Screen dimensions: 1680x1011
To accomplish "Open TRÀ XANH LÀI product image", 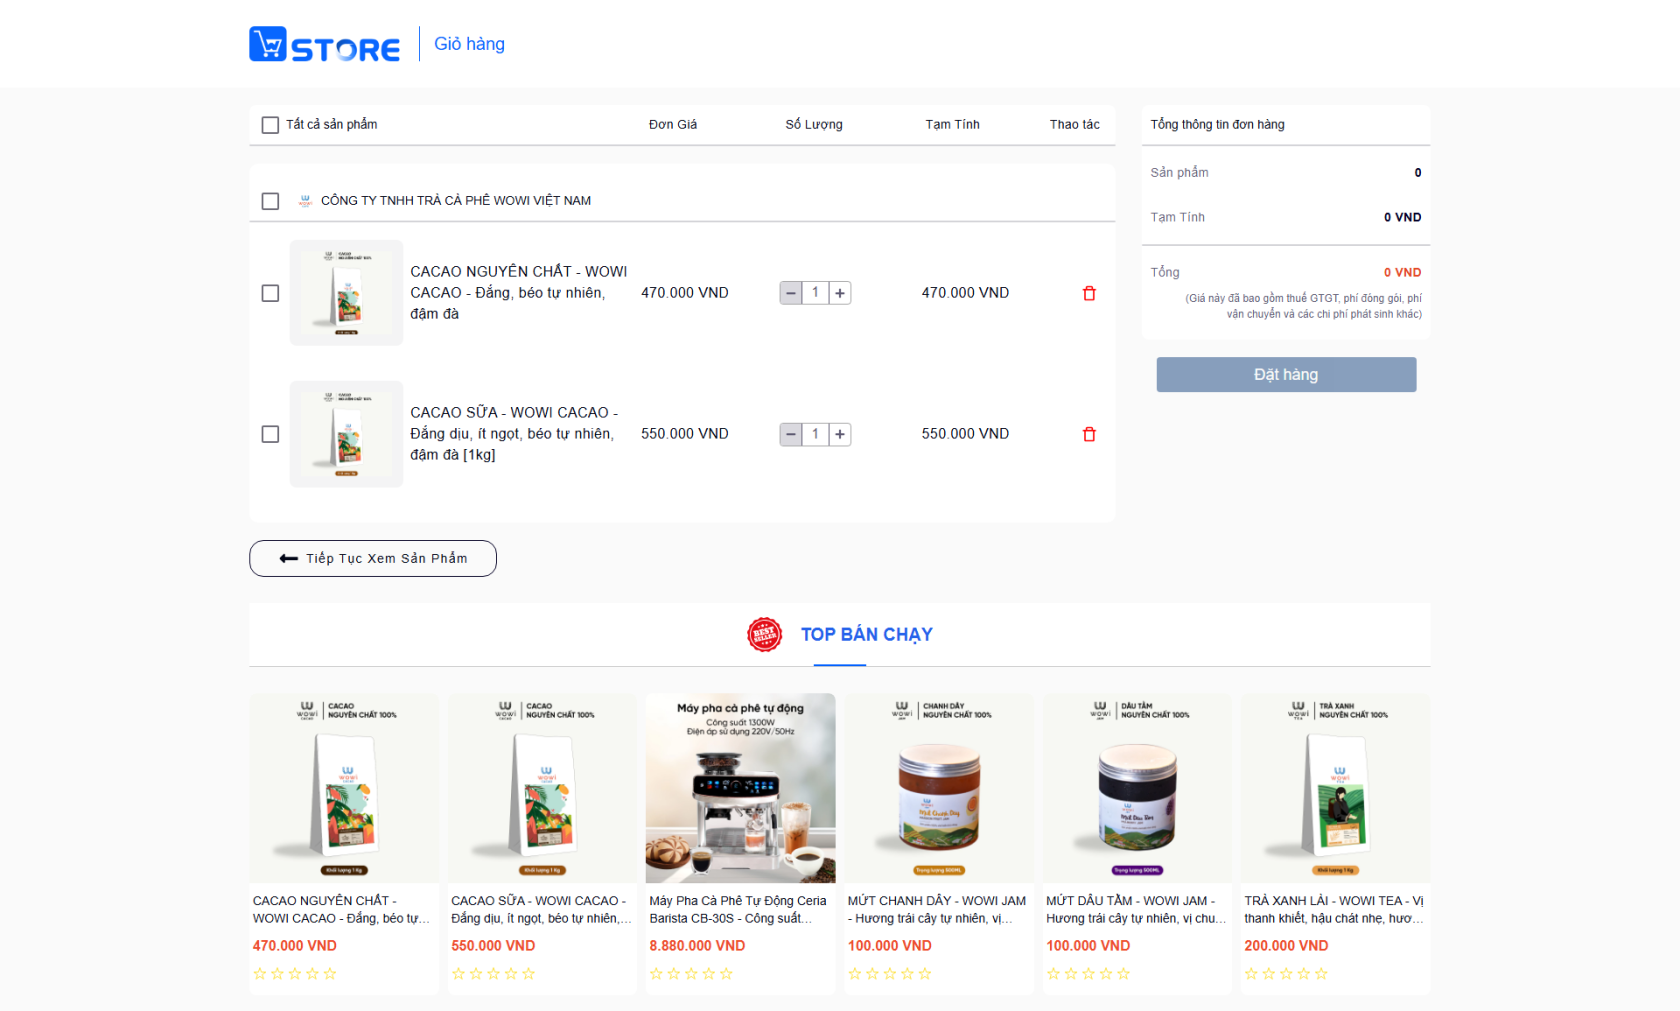I will 1335,788.
